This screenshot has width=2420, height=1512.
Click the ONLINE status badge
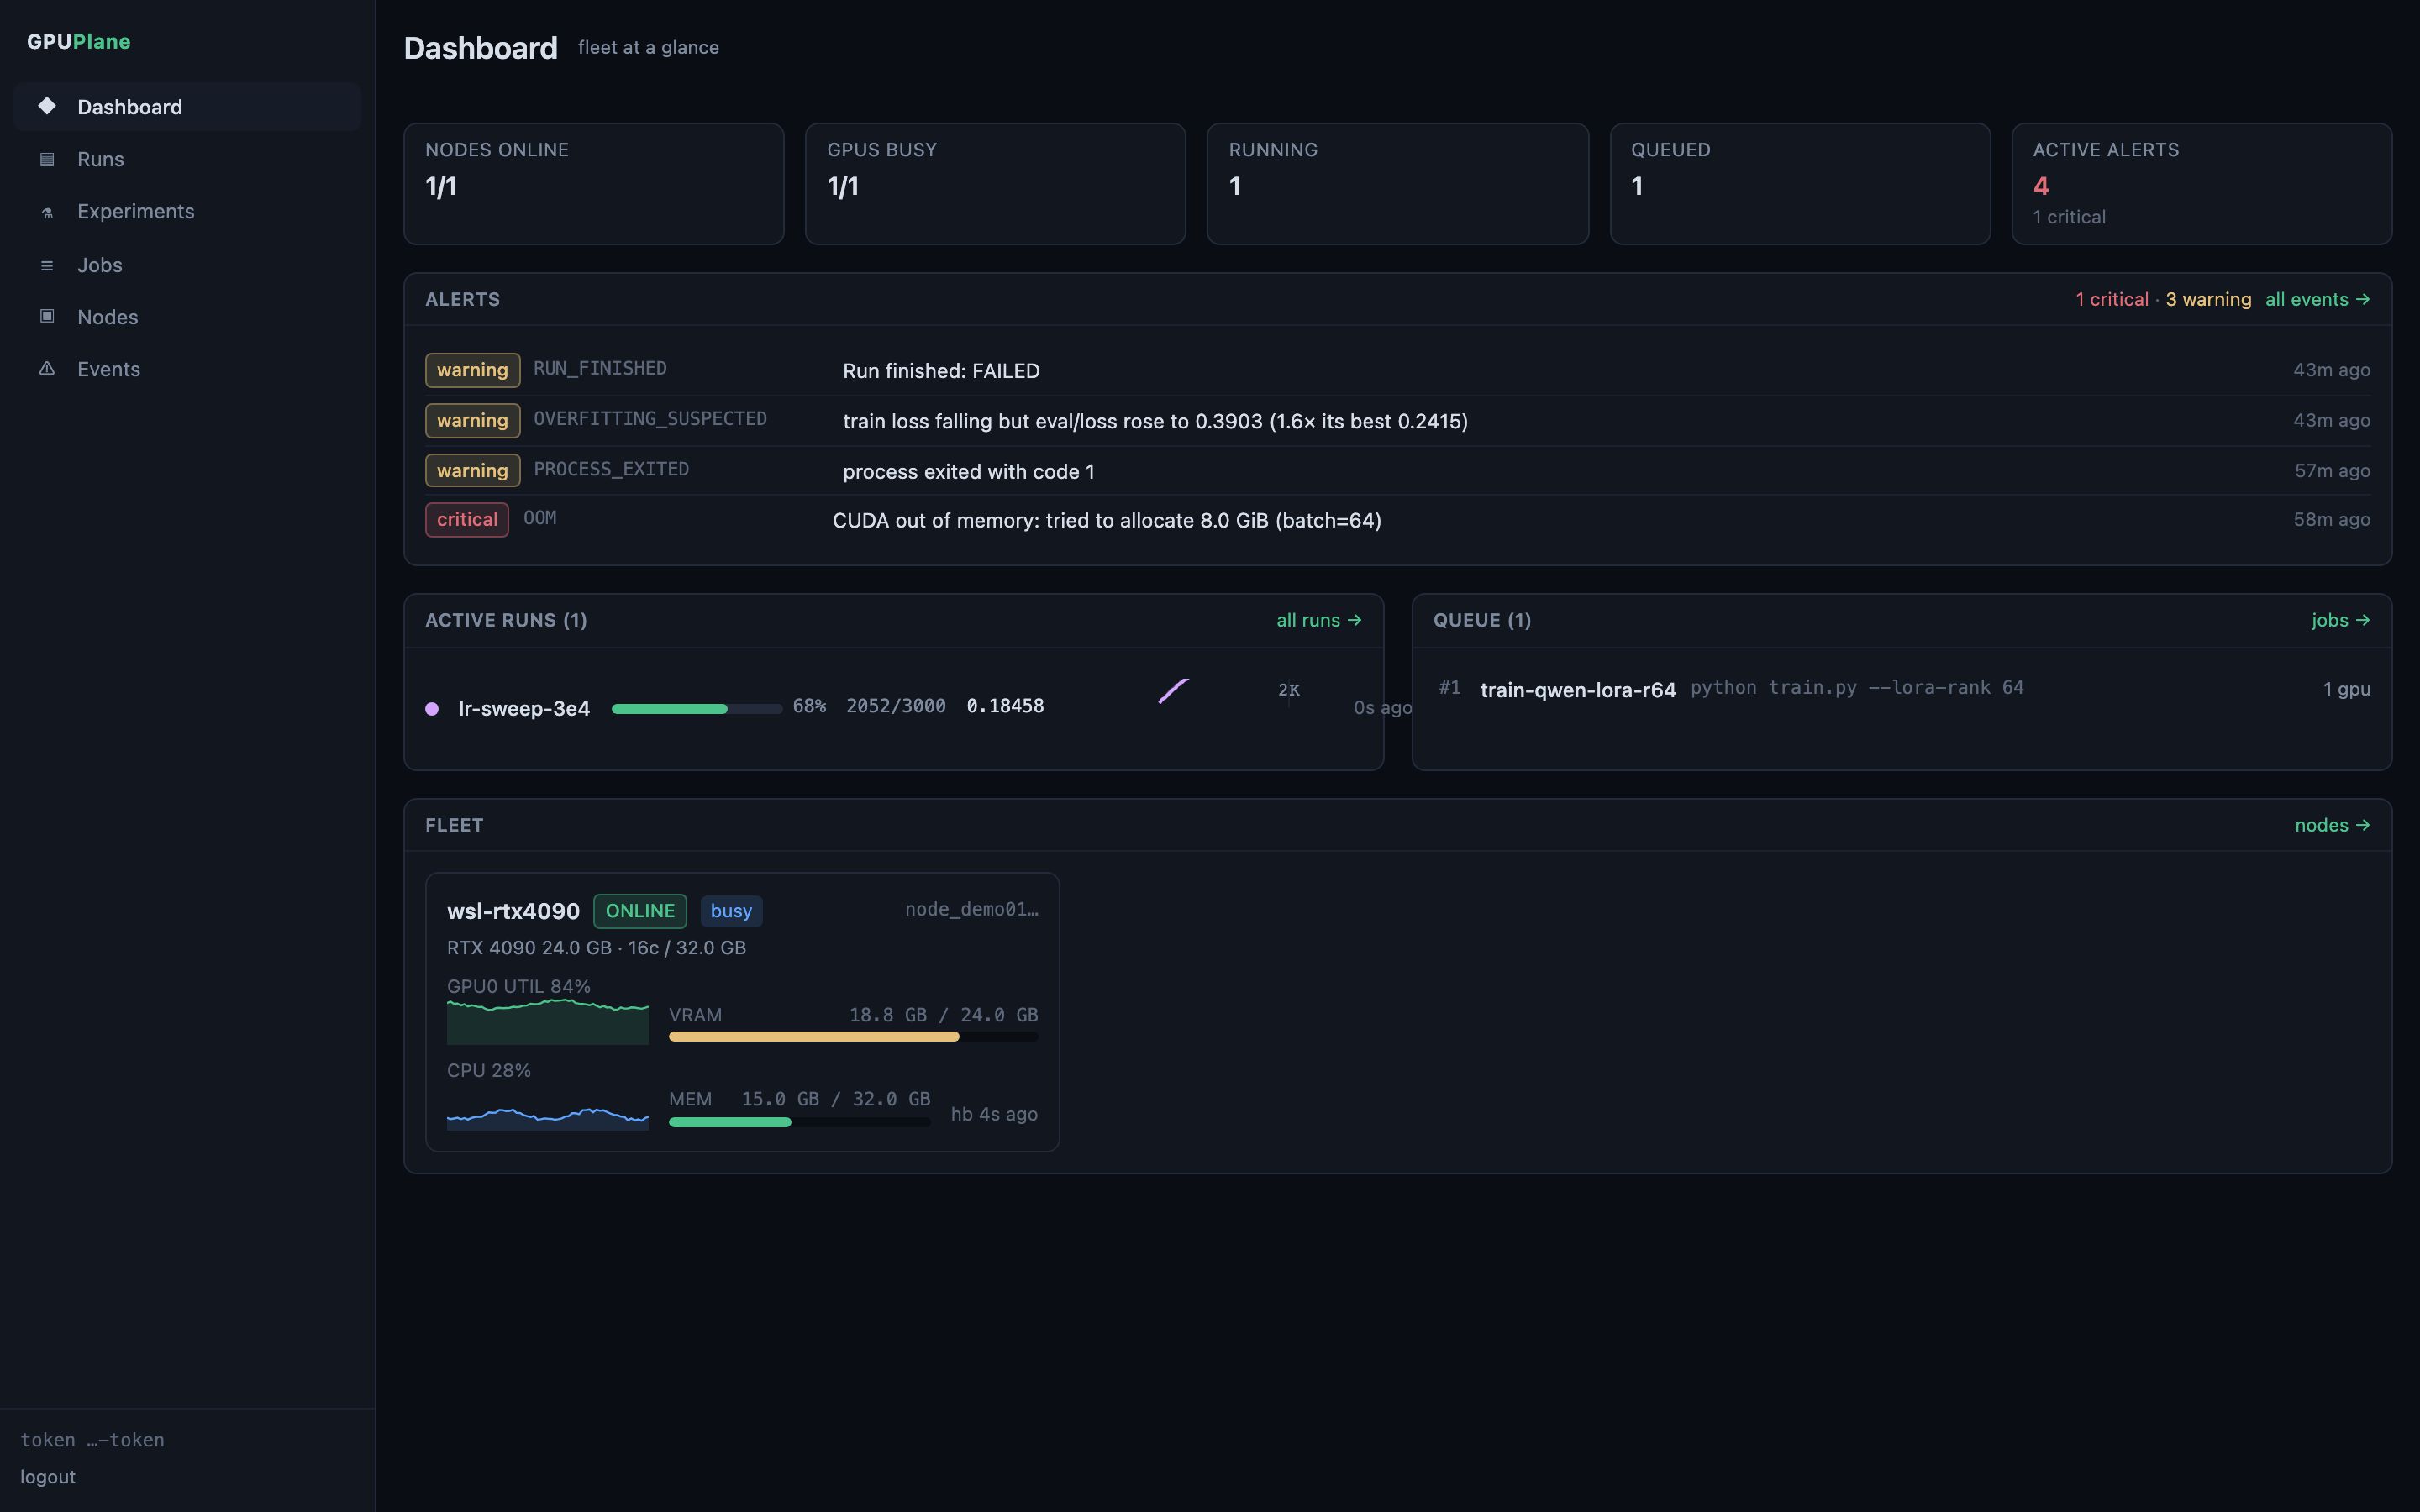click(x=640, y=911)
